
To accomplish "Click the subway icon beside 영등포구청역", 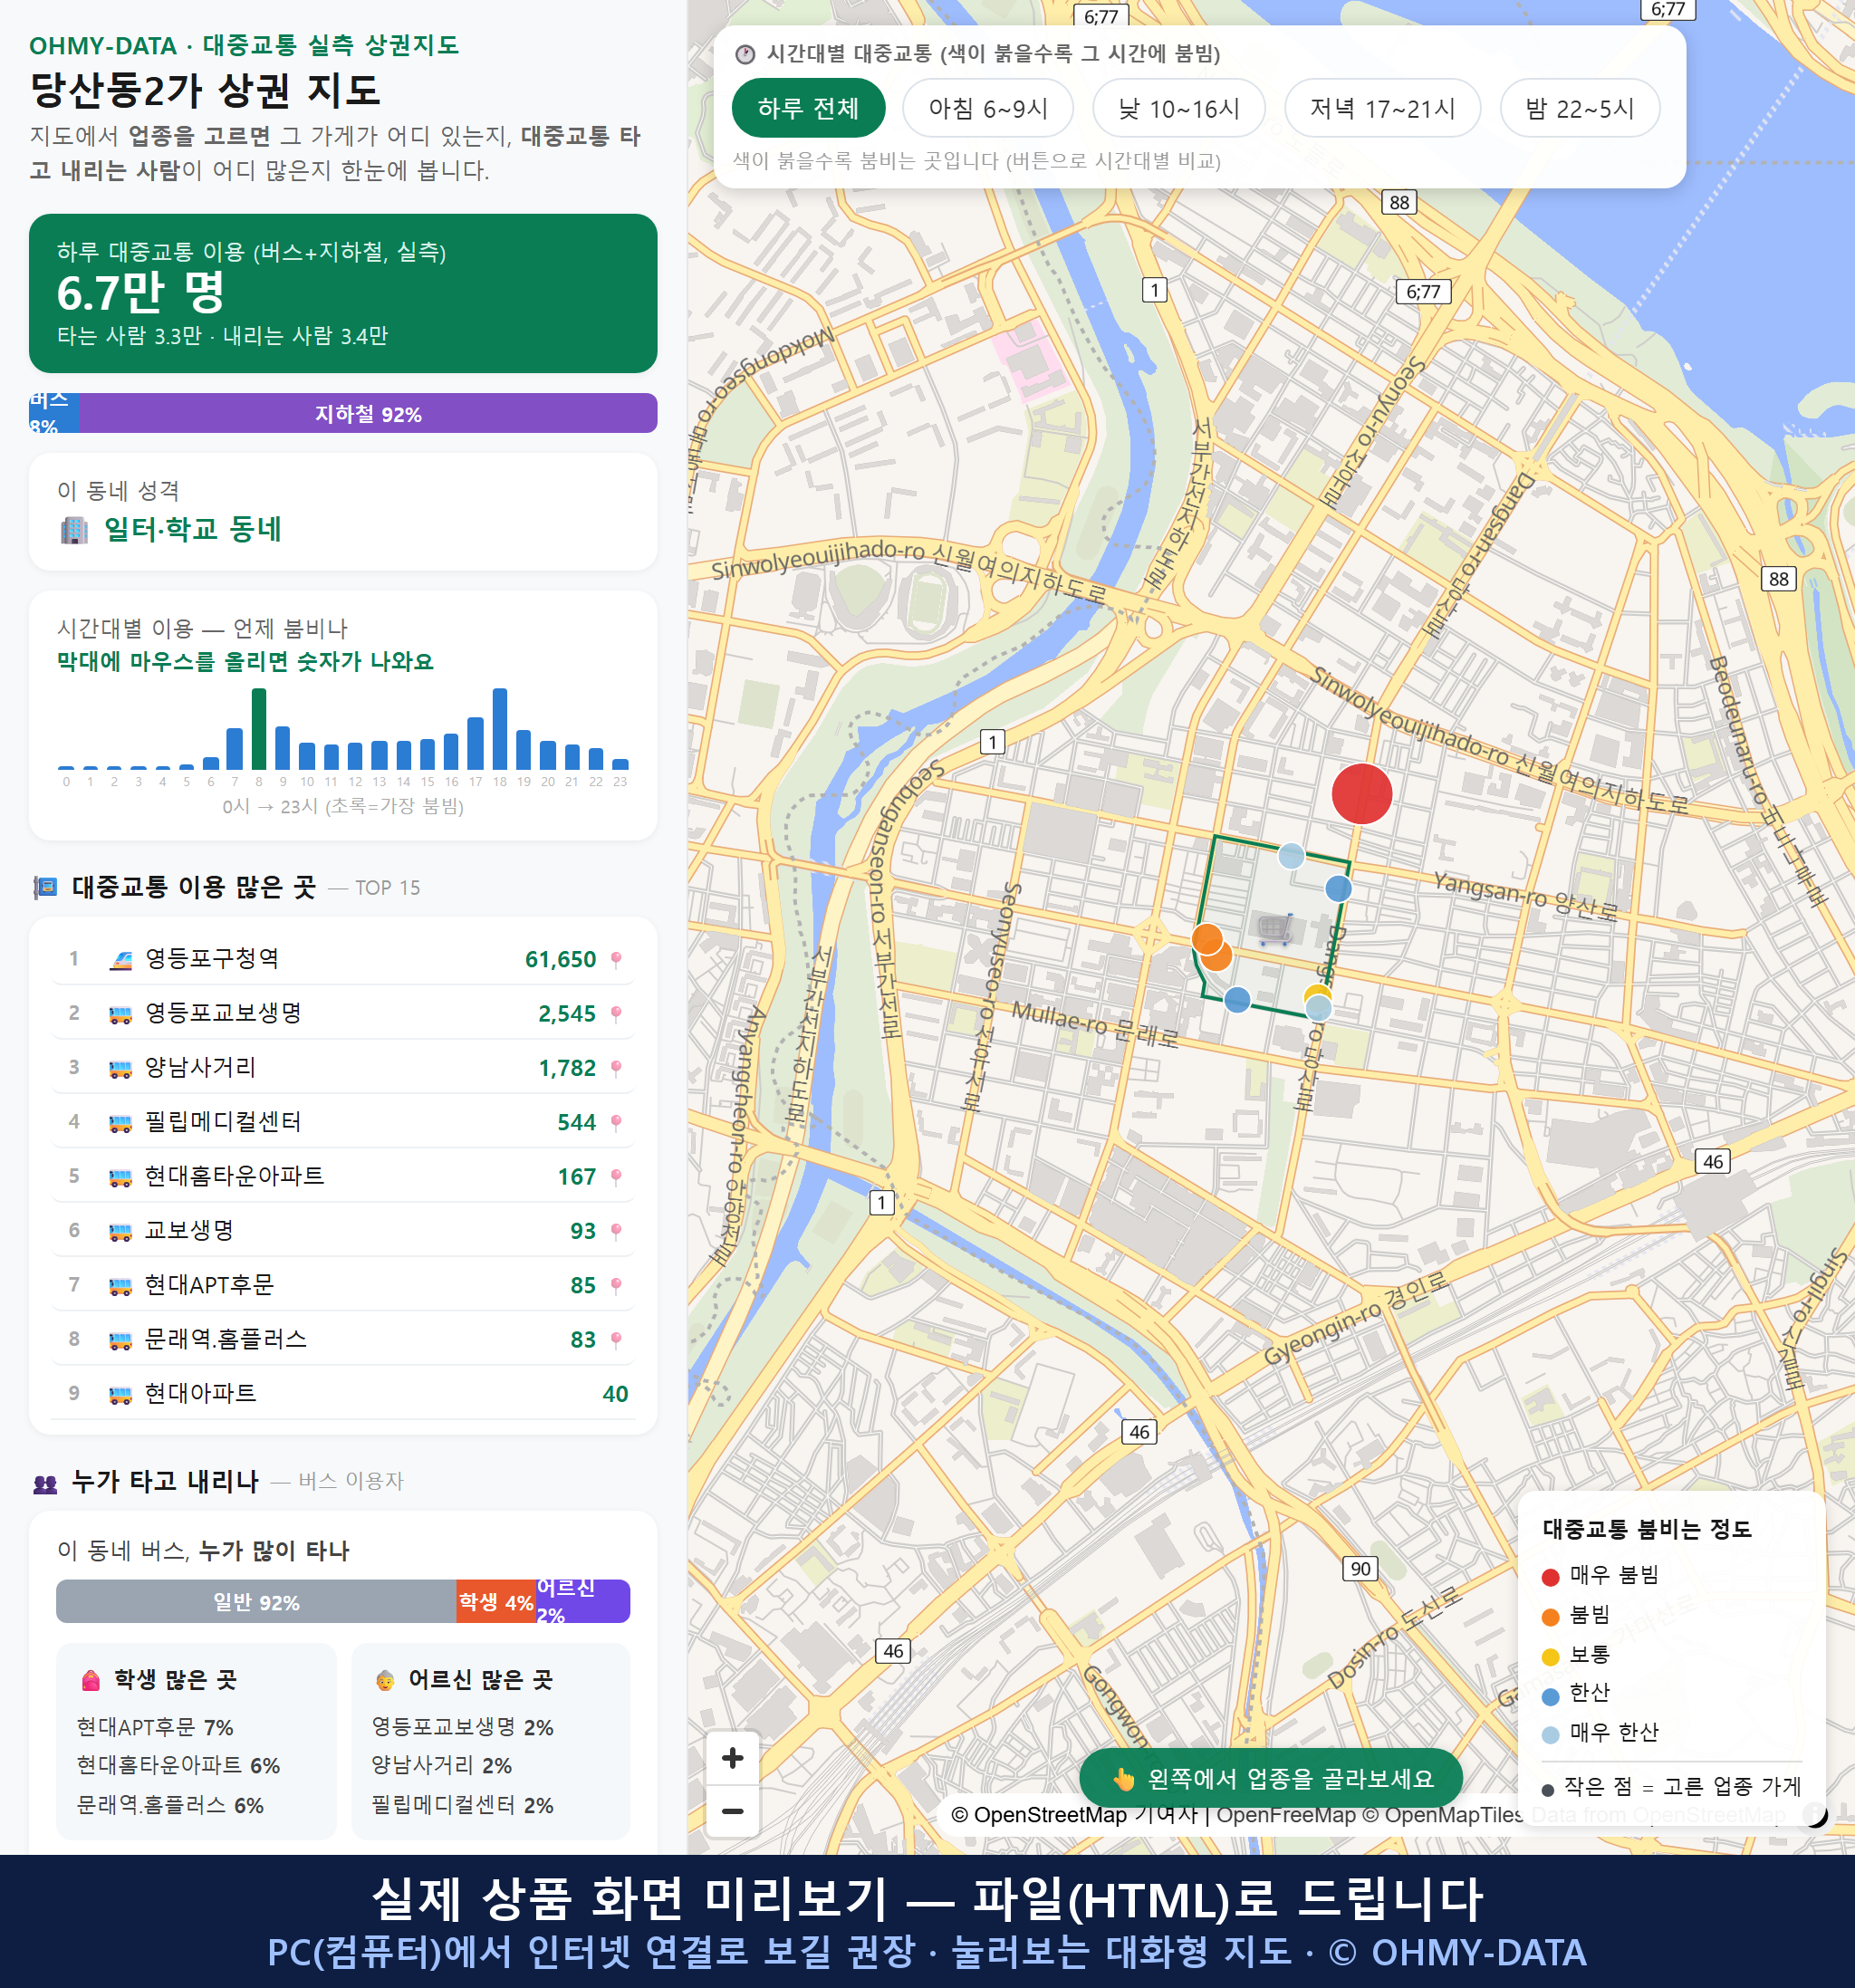I will point(120,960).
